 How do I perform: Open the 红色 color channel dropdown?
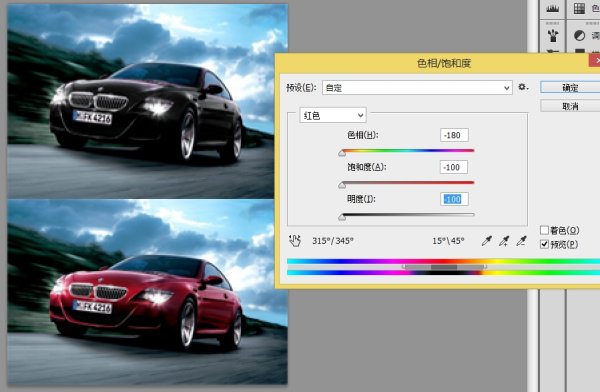(x=333, y=115)
